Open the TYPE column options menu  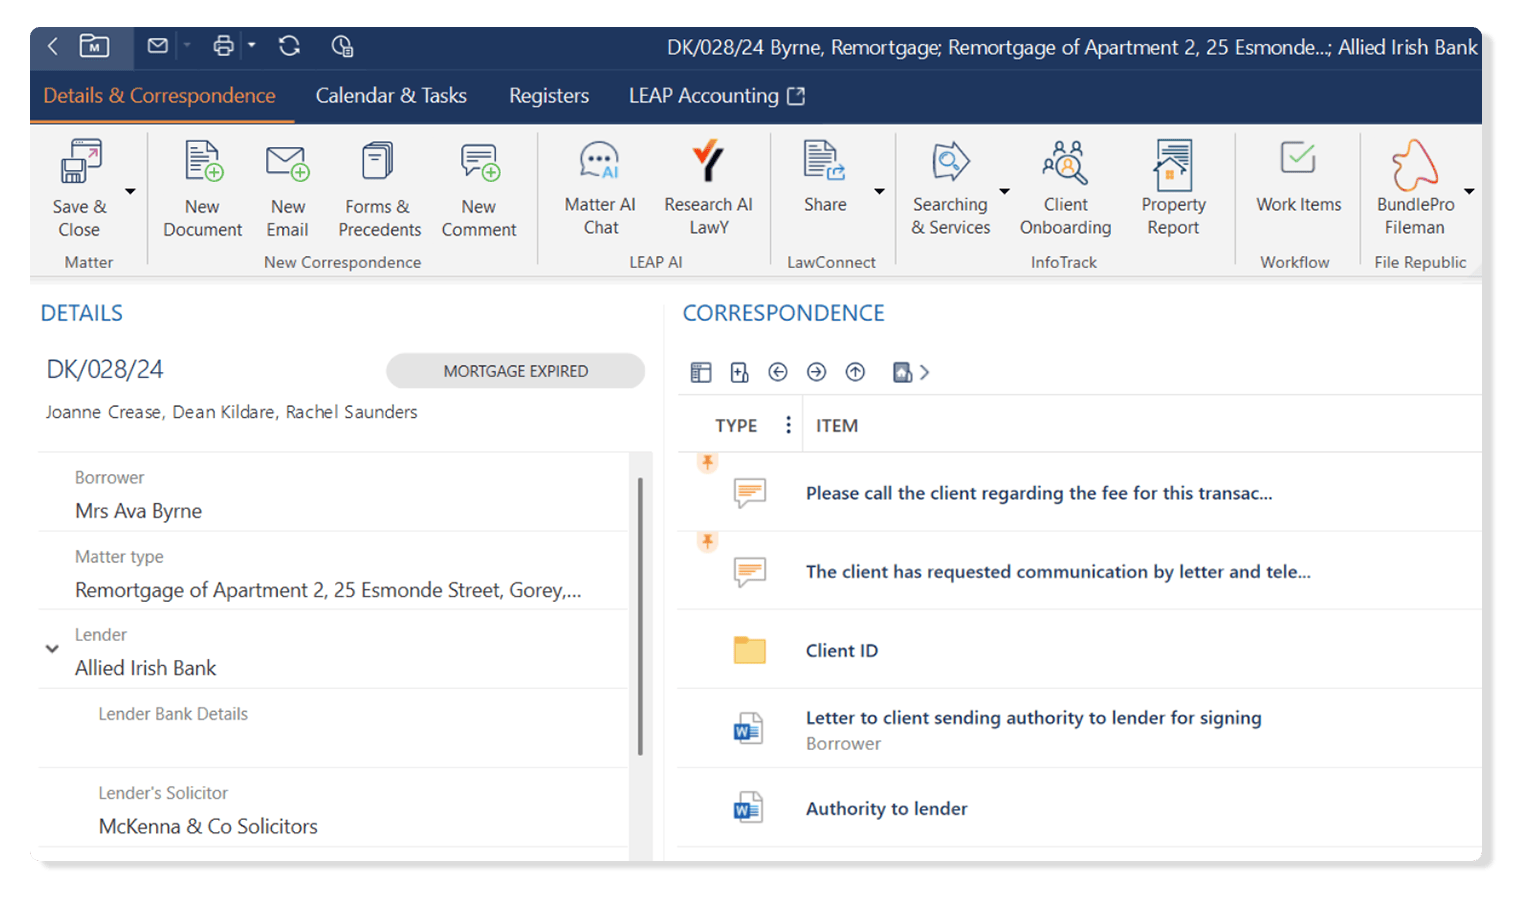788,425
